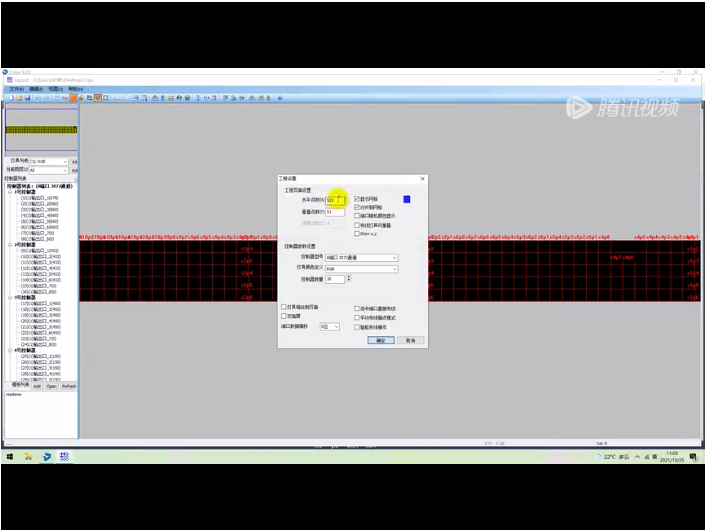Open File Explorer from the taskbar
The image size is (705, 530).
pos(28,456)
